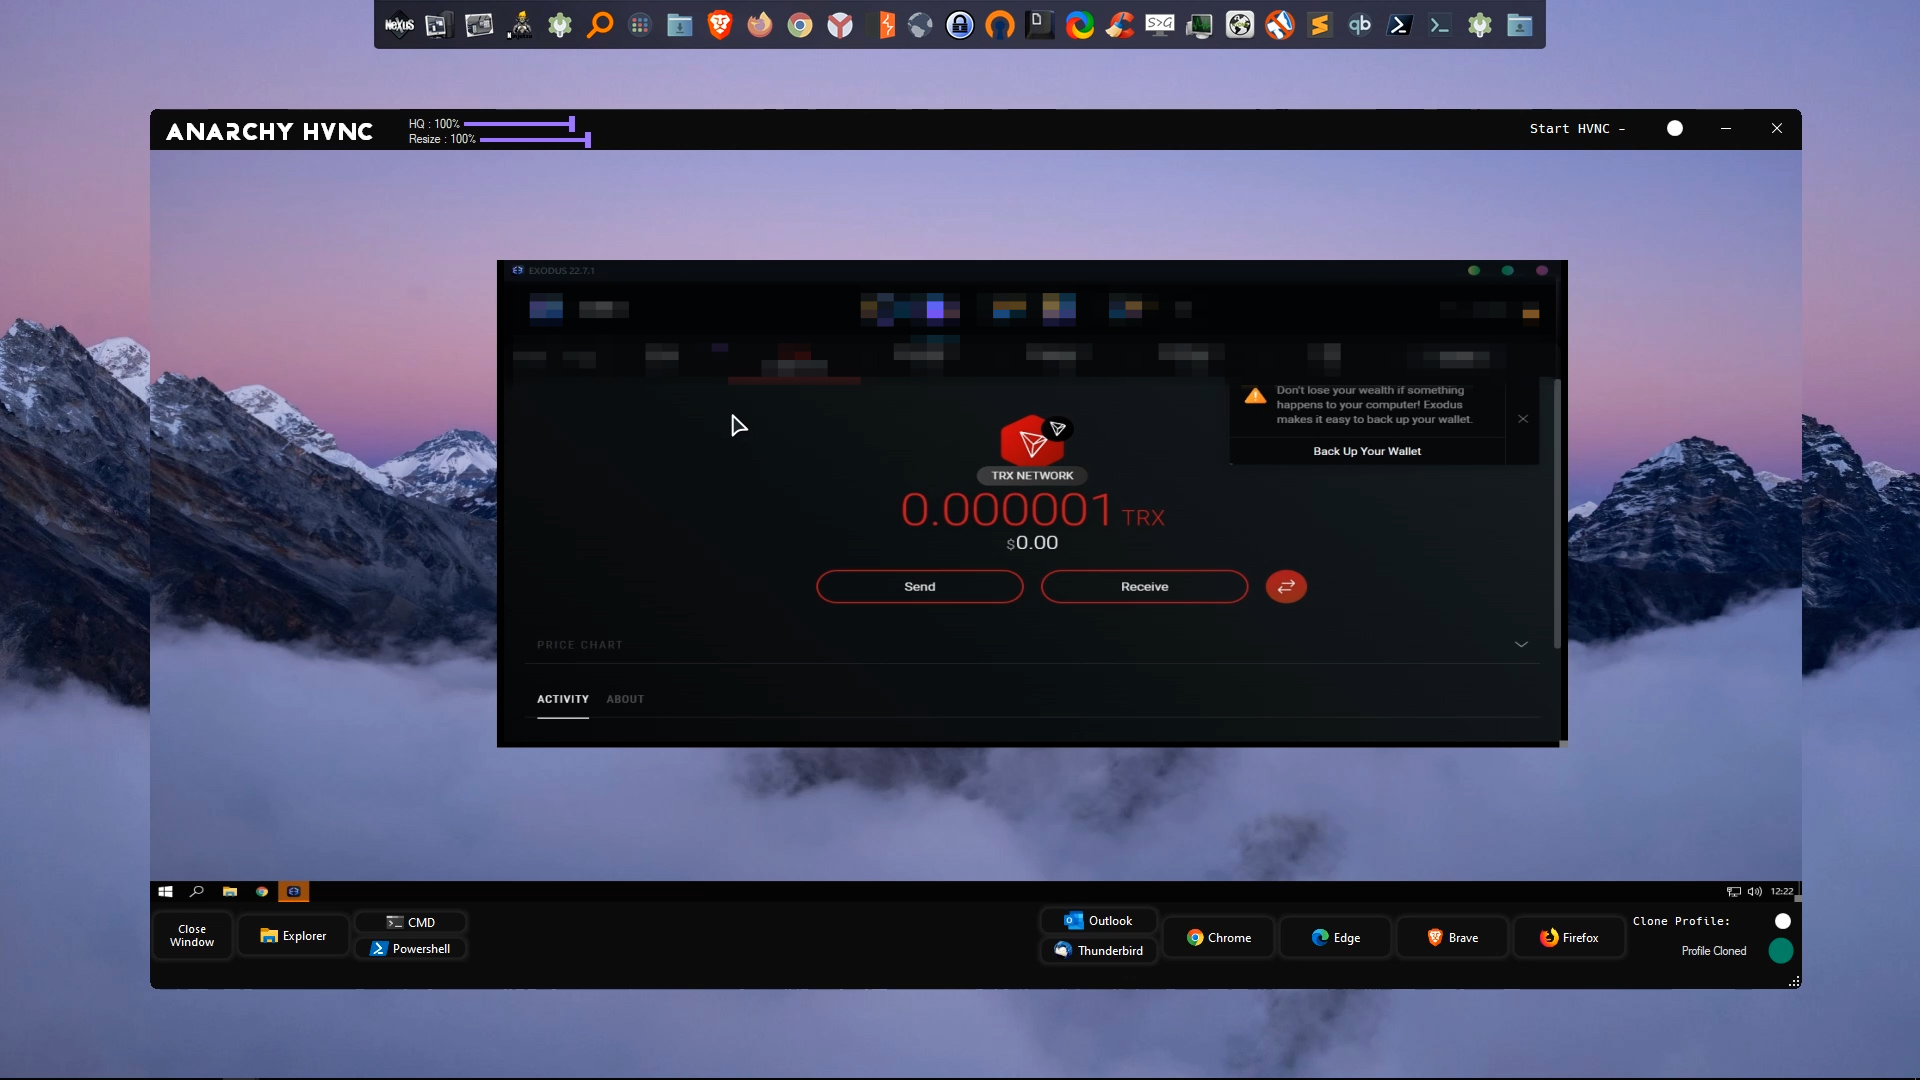Open Outlook launcher in HVNC panel

(x=1098, y=921)
